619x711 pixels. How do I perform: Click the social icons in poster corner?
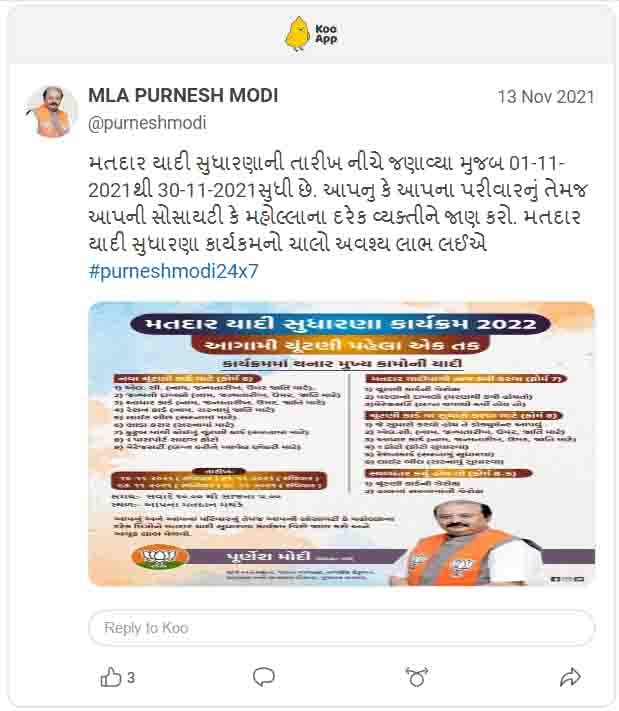pyautogui.click(x=567, y=579)
